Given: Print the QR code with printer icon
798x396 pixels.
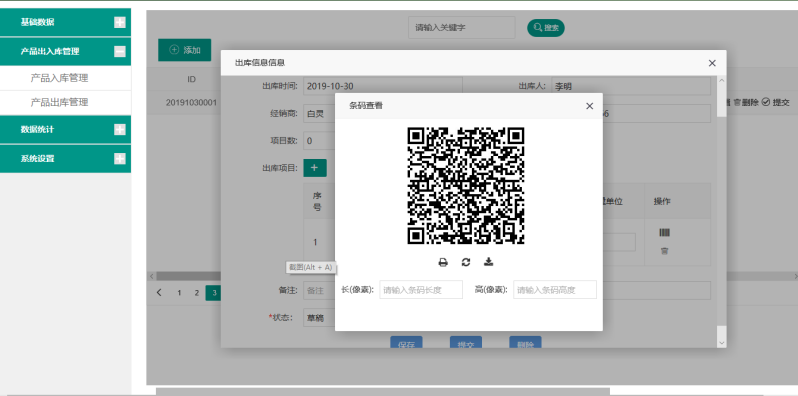Looking at the screenshot, I should pos(443,262).
